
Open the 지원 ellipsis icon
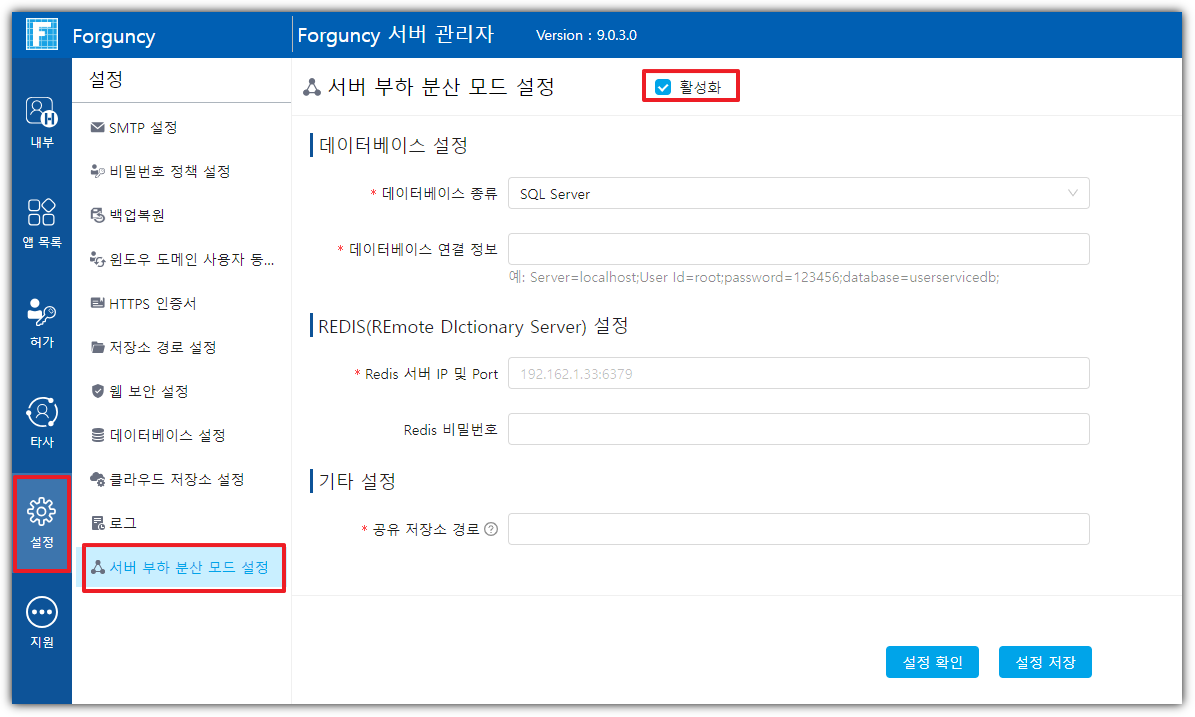(x=42, y=612)
